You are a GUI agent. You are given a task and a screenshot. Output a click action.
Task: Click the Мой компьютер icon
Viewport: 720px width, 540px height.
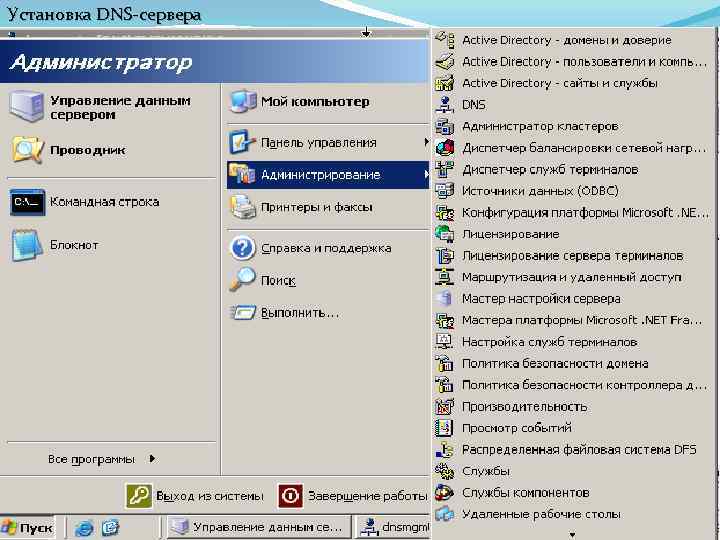tap(242, 102)
